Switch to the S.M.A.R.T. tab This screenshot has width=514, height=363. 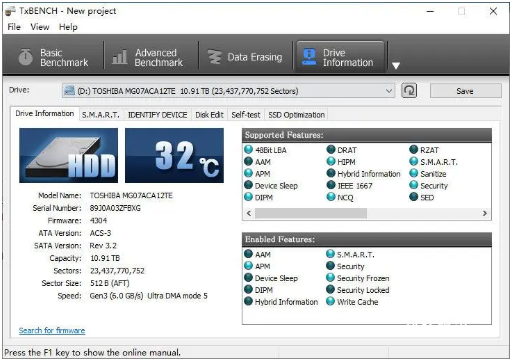click(101, 115)
